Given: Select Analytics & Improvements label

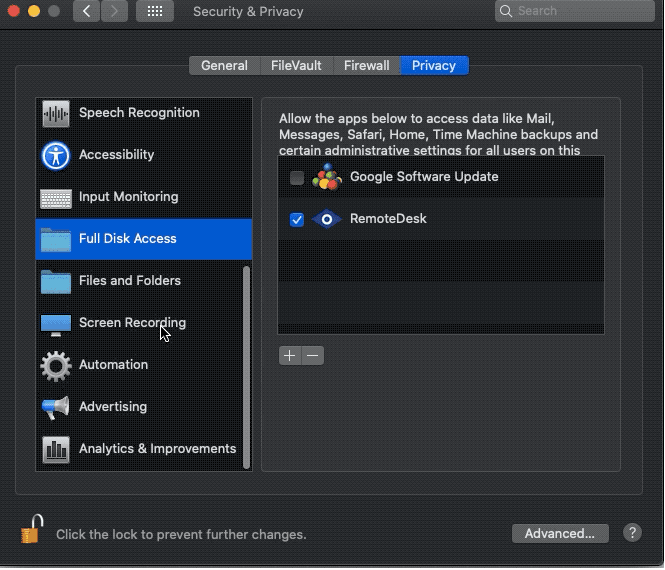Looking at the screenshot, I should pyautogui.click(x=157, y=449).
